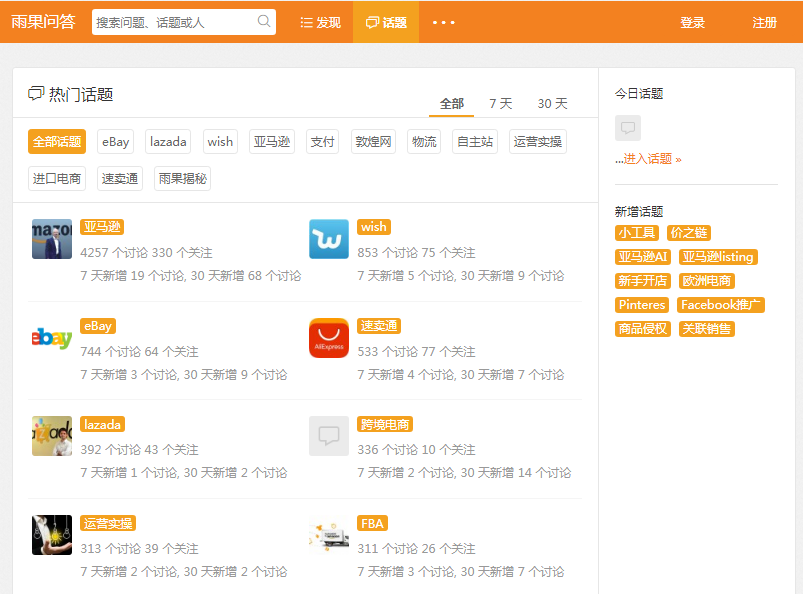Open the eBay topic logo icon
This screenshot has width=803, height=594.
click(52, 338)
